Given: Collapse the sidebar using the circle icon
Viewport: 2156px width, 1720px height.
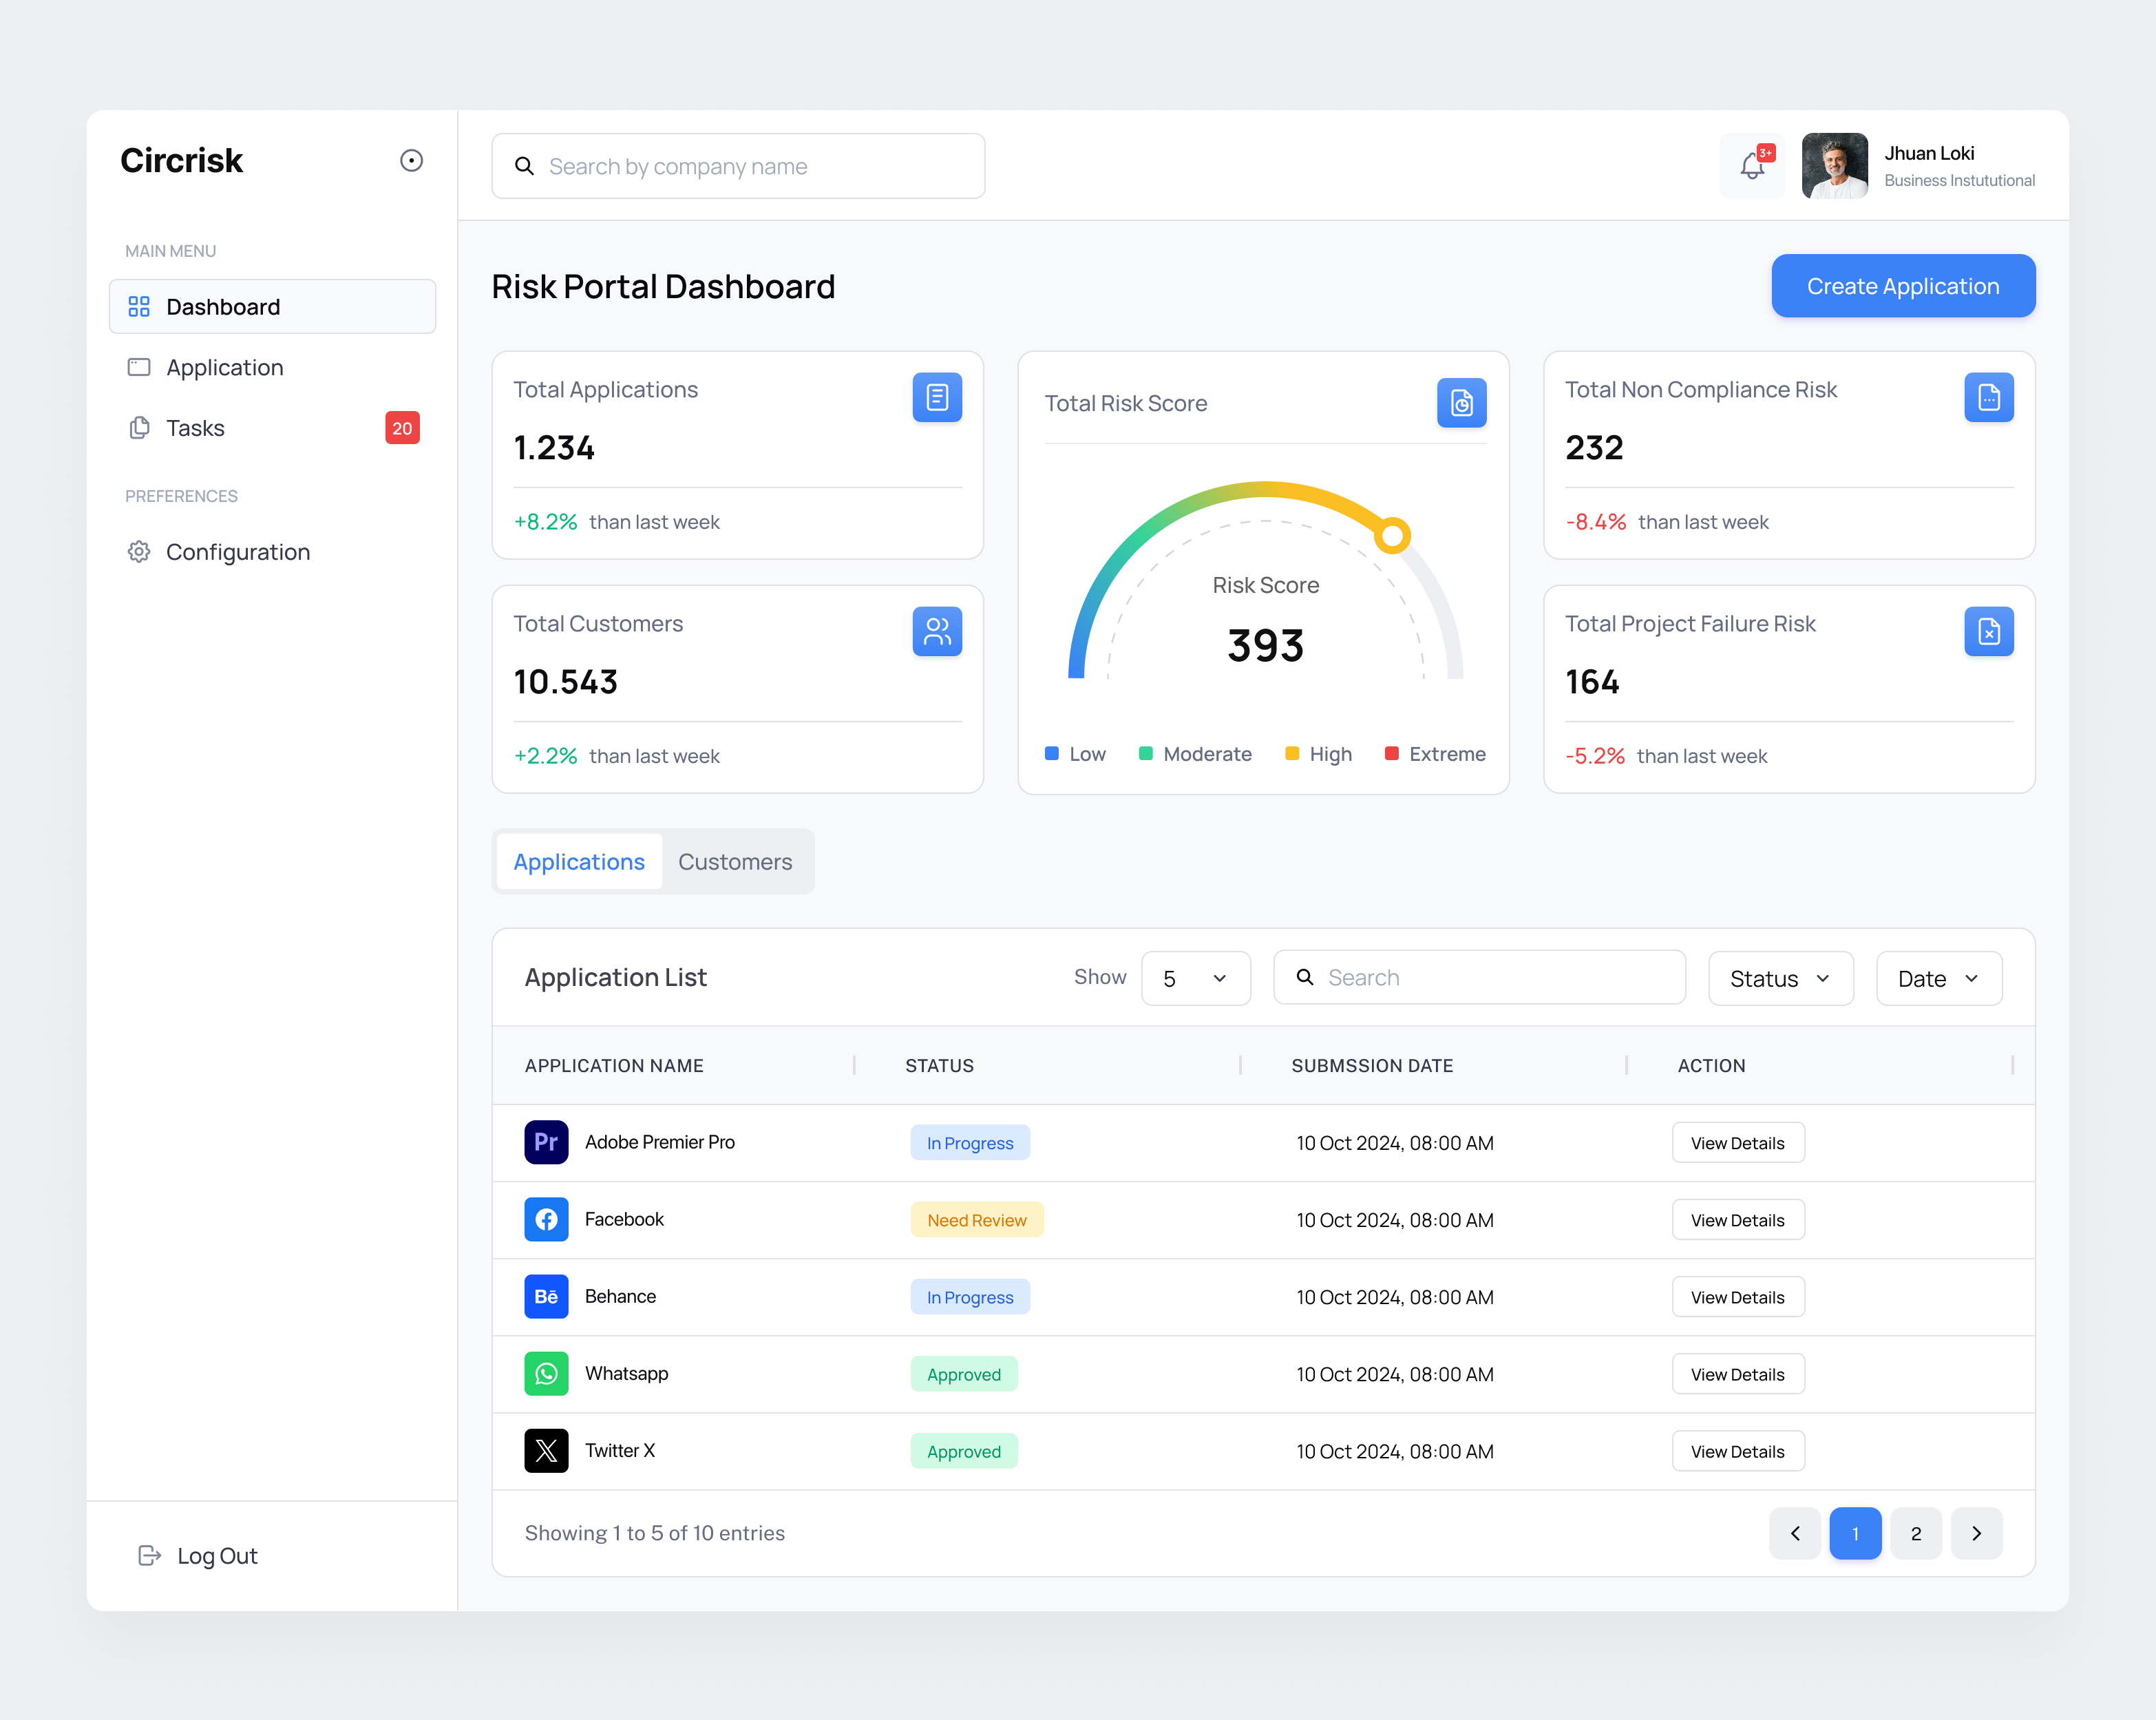Looking at the screenshot, I should [x=412, y=160].
